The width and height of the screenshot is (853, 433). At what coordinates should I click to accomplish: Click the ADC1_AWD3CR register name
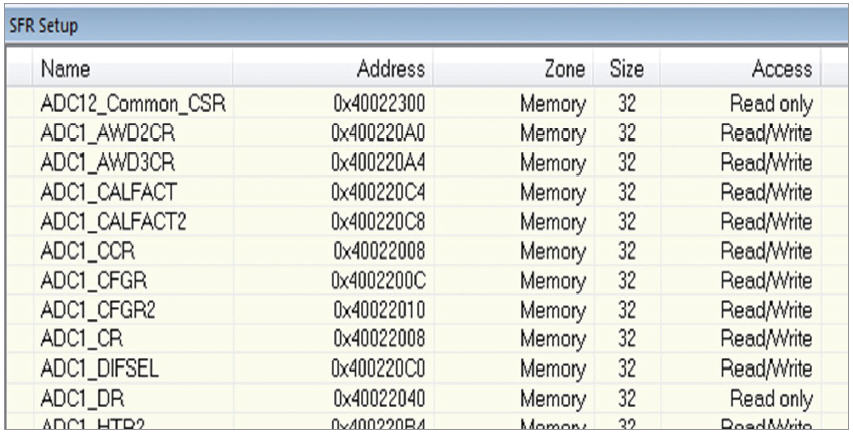point(98,159)
